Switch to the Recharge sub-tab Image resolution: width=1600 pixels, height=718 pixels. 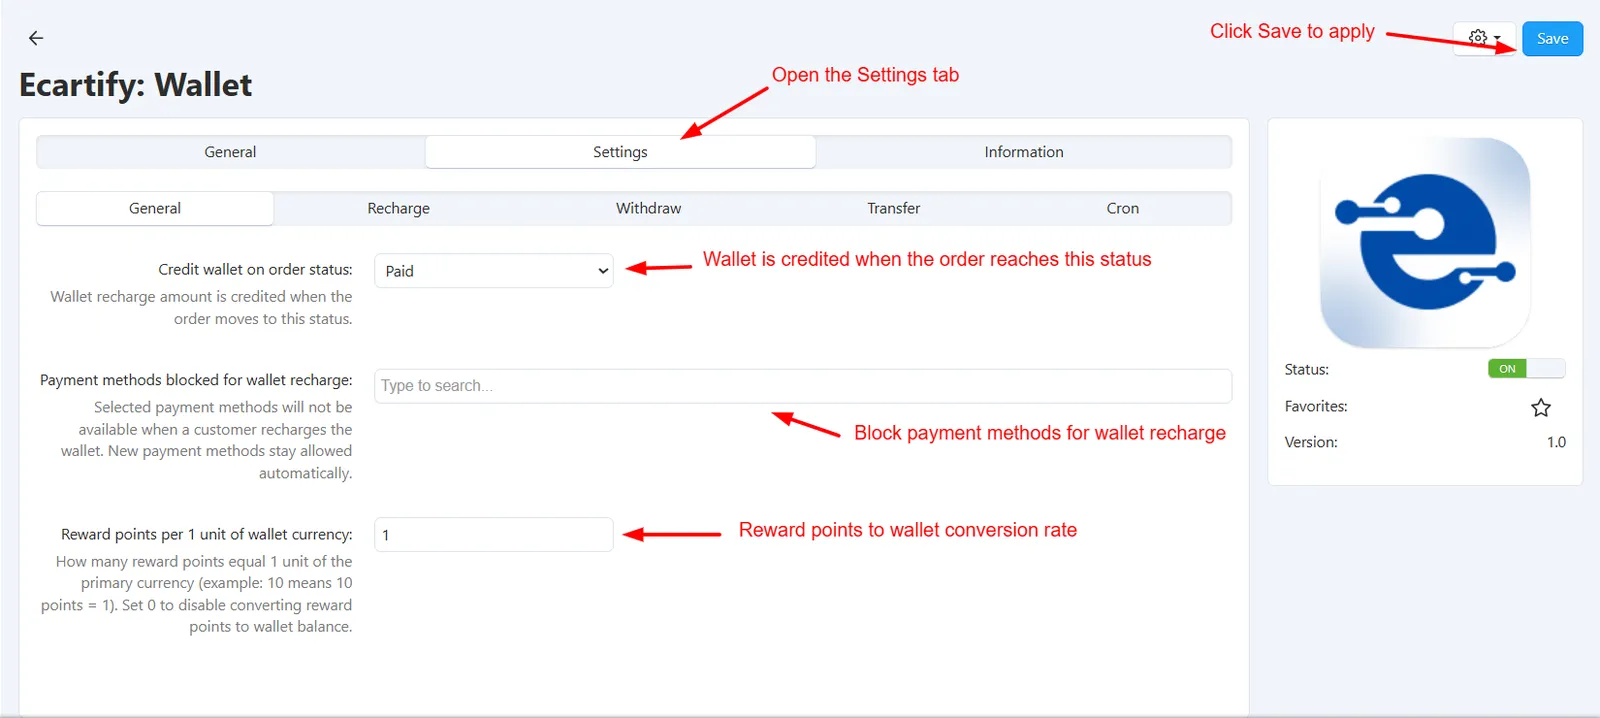click(398, 208)
